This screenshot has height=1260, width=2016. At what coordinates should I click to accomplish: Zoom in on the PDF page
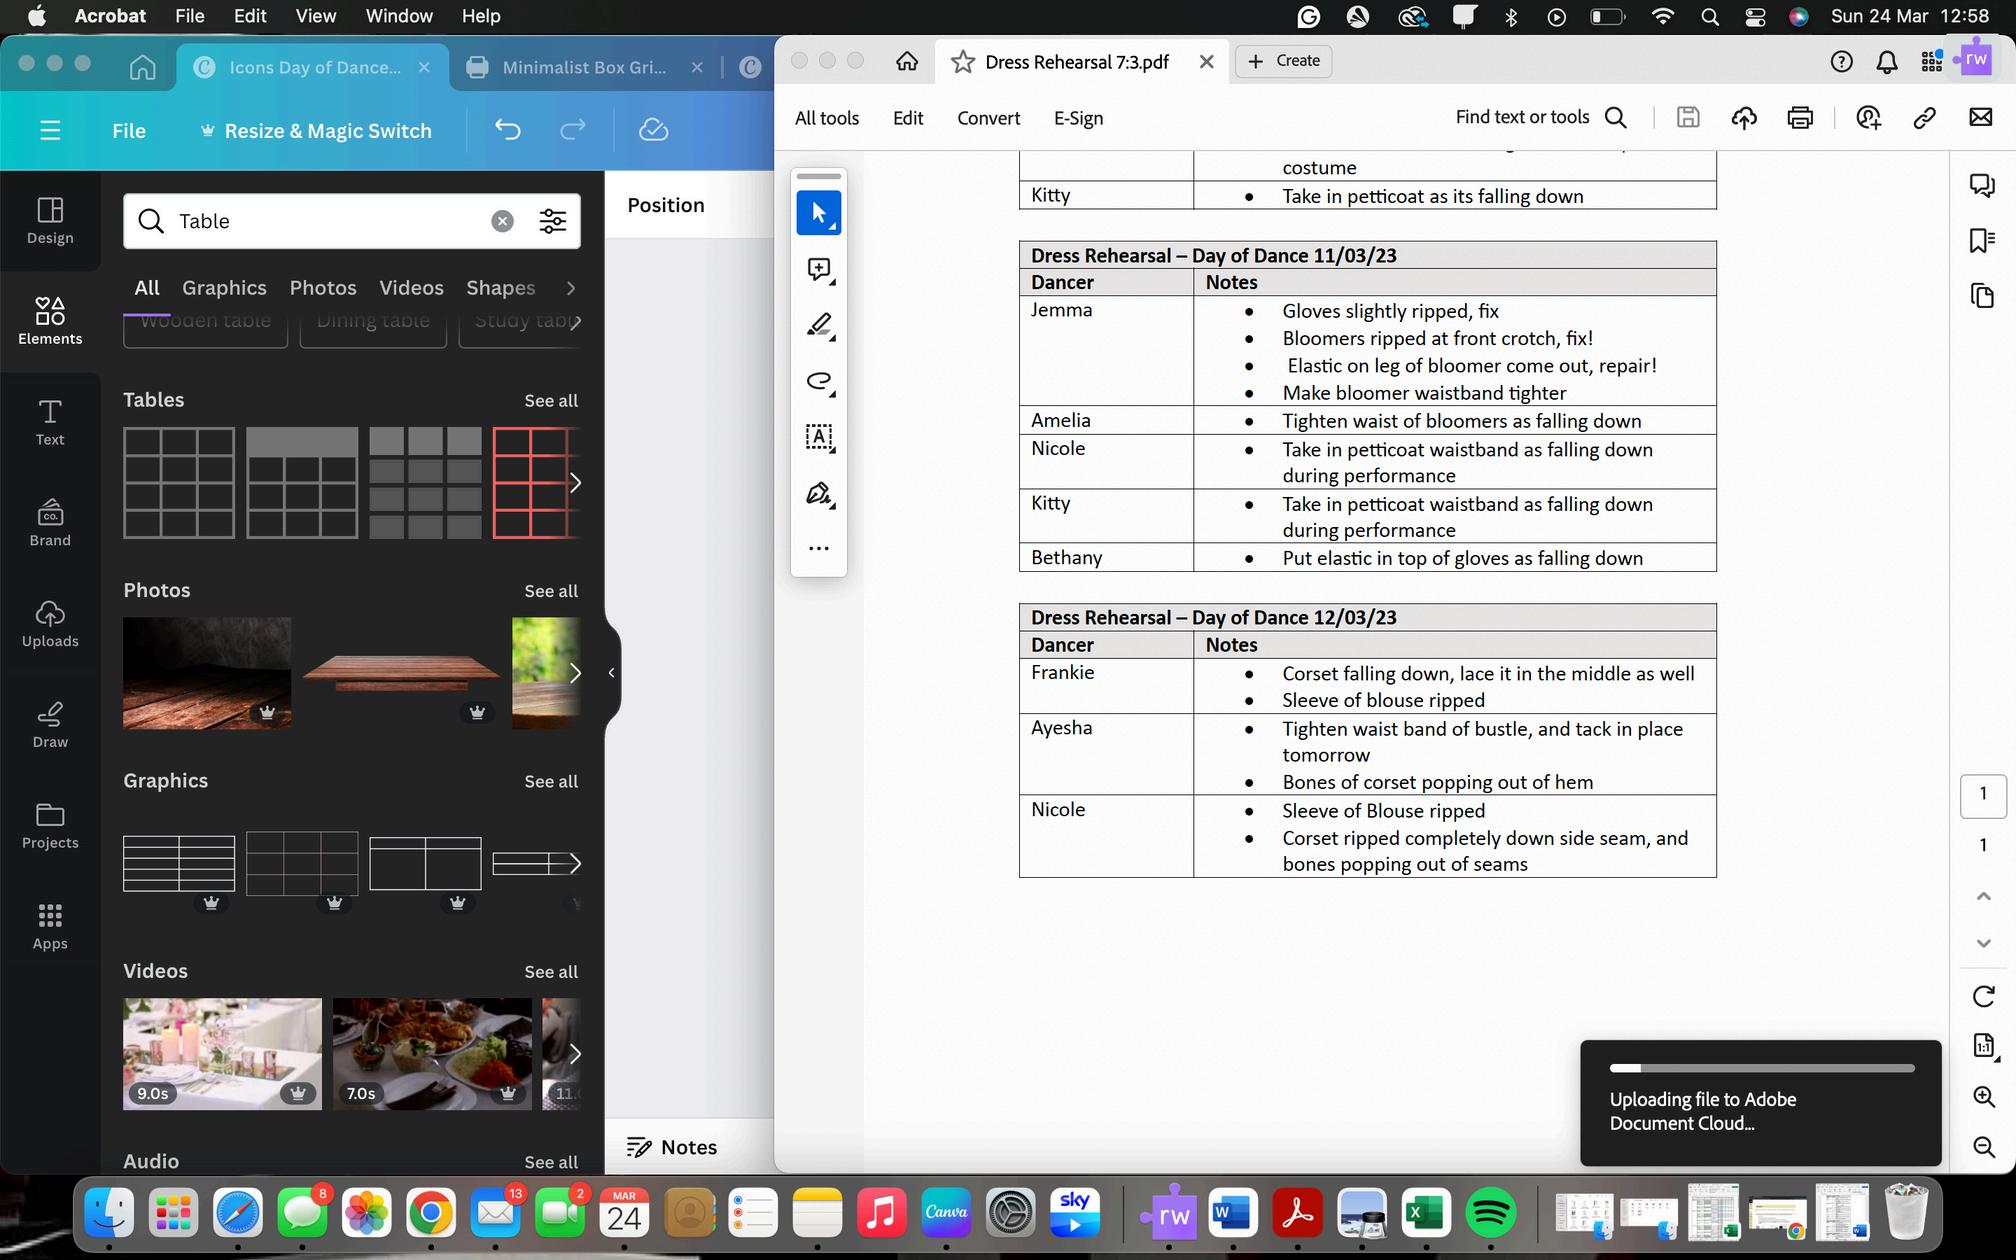[x=1984, y=1096]
